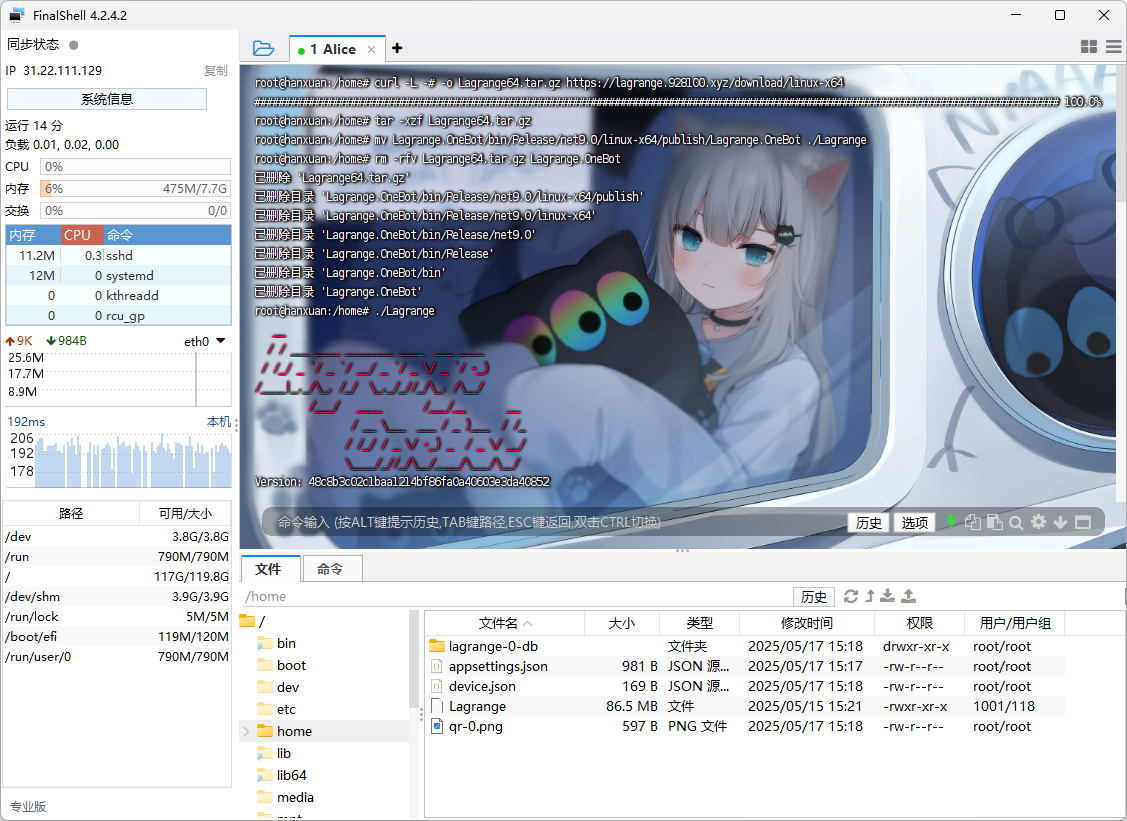Image resolution: width=1127 pixels, height=821 pixels.
Task: Expand the home folder tree node
Action: [247, 731]
